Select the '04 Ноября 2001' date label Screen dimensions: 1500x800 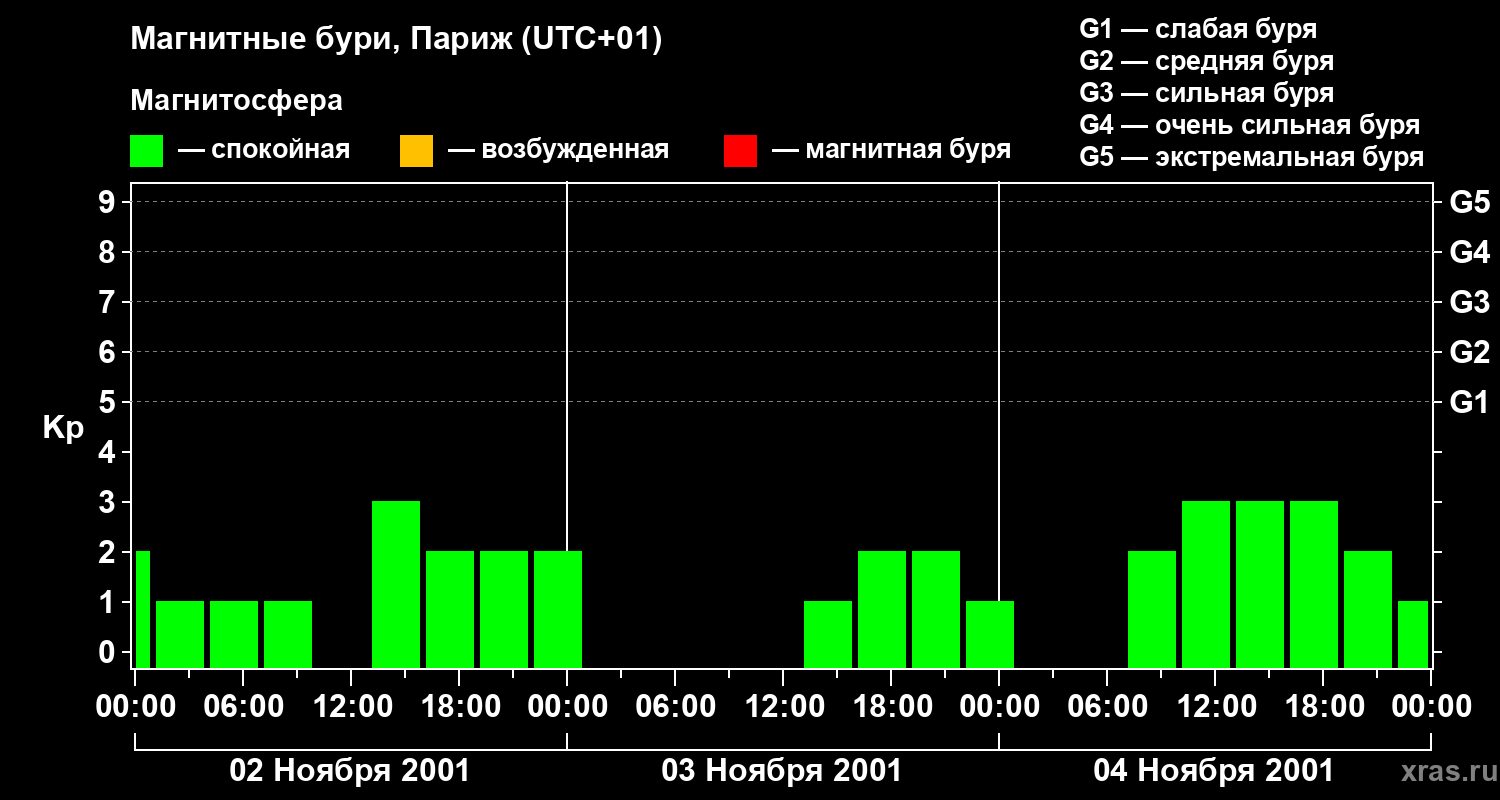tap(1214, 771)
